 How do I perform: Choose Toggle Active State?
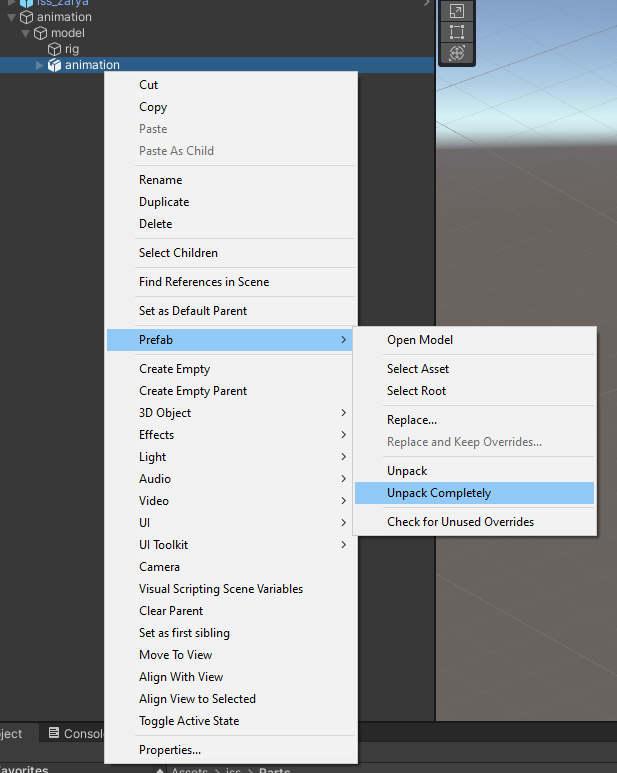(x=189, y=721)
